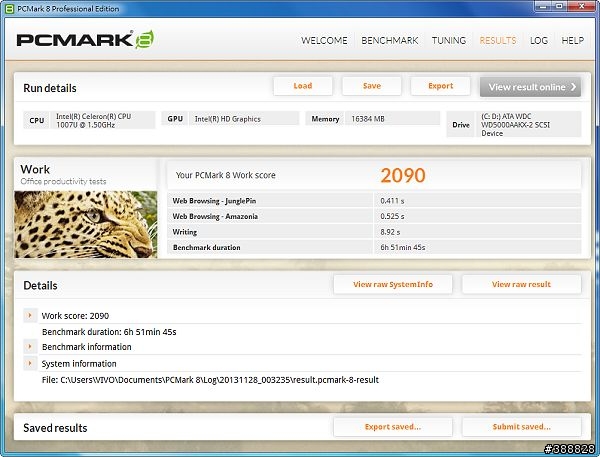
Task: Expand the System information section
Action: click(30, 363)
